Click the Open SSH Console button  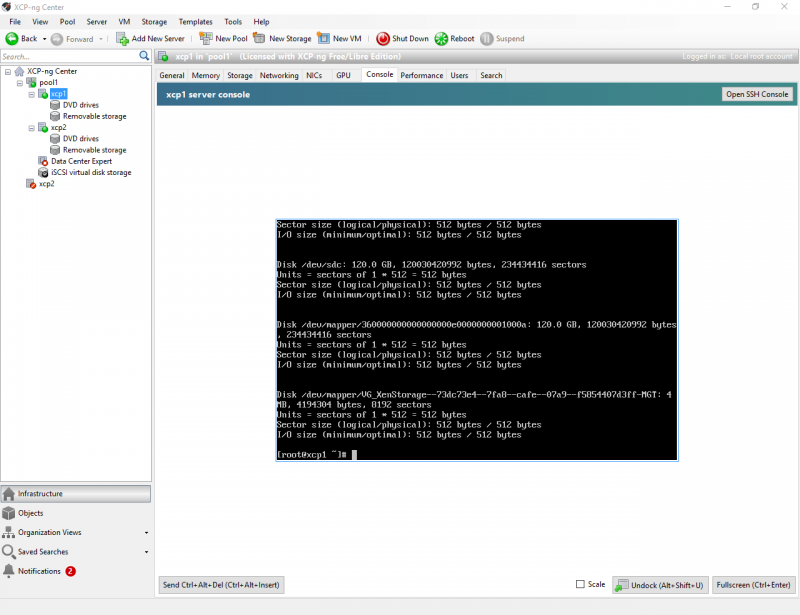click(757, 94)
